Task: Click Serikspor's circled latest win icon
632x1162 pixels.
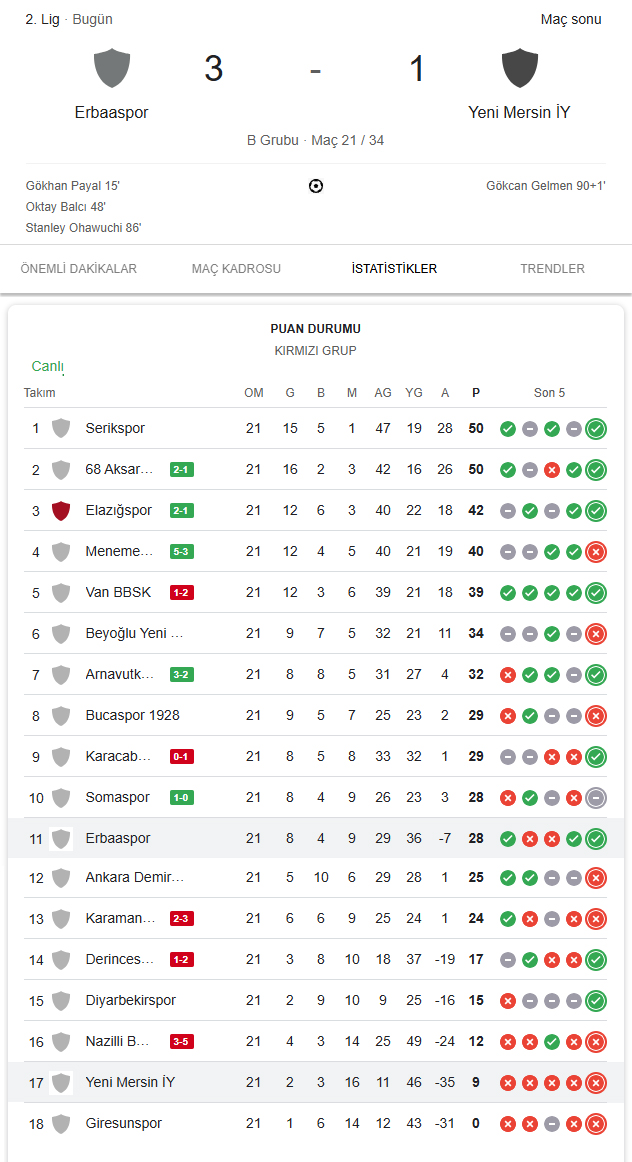Action: tap(596, 428)
